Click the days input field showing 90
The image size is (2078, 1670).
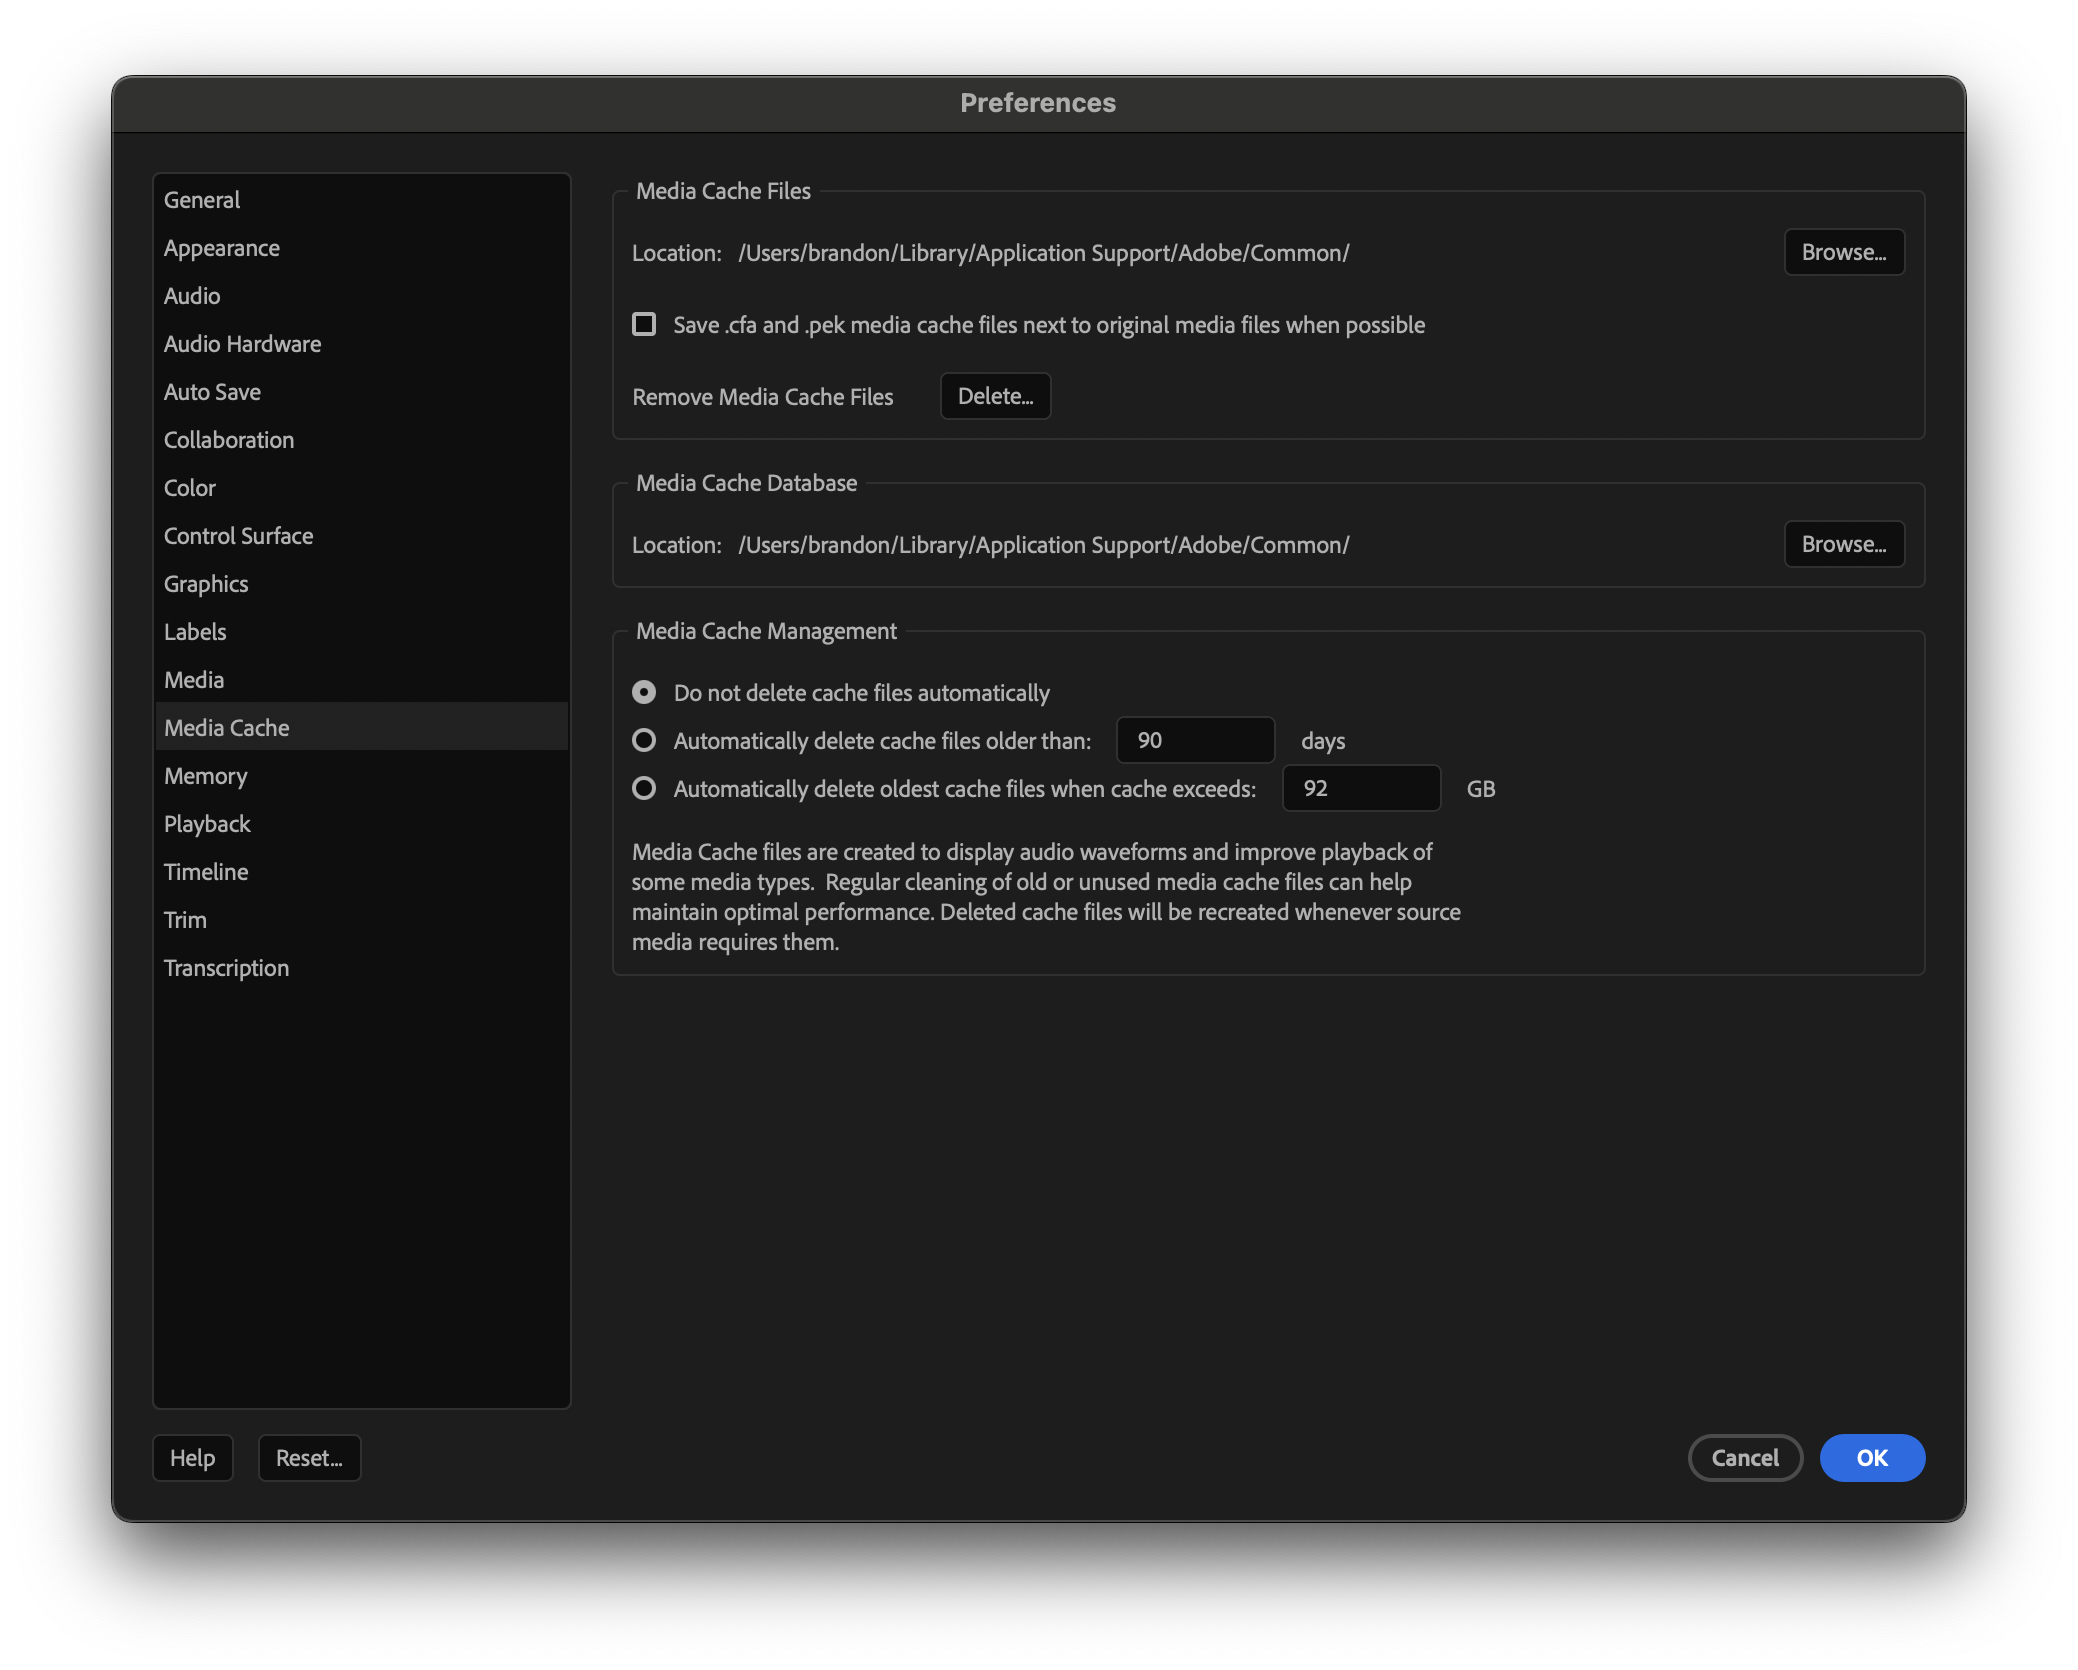tap(1194, 740)
